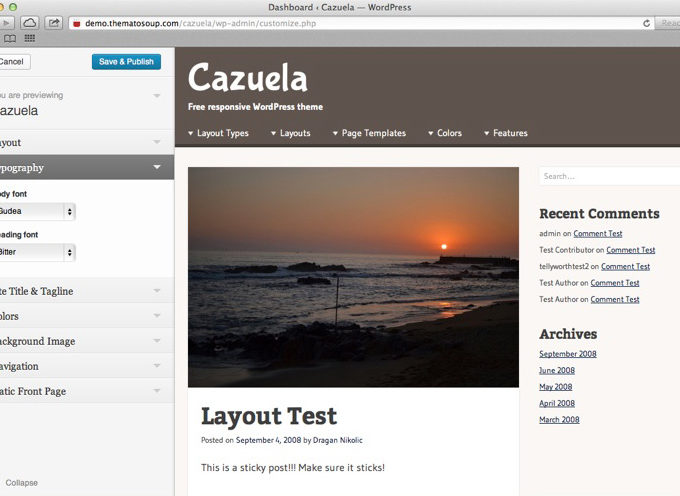This screenshot has width=680, height=496.
Task: Click the forward navigation arrow
Action: (6, 22)
